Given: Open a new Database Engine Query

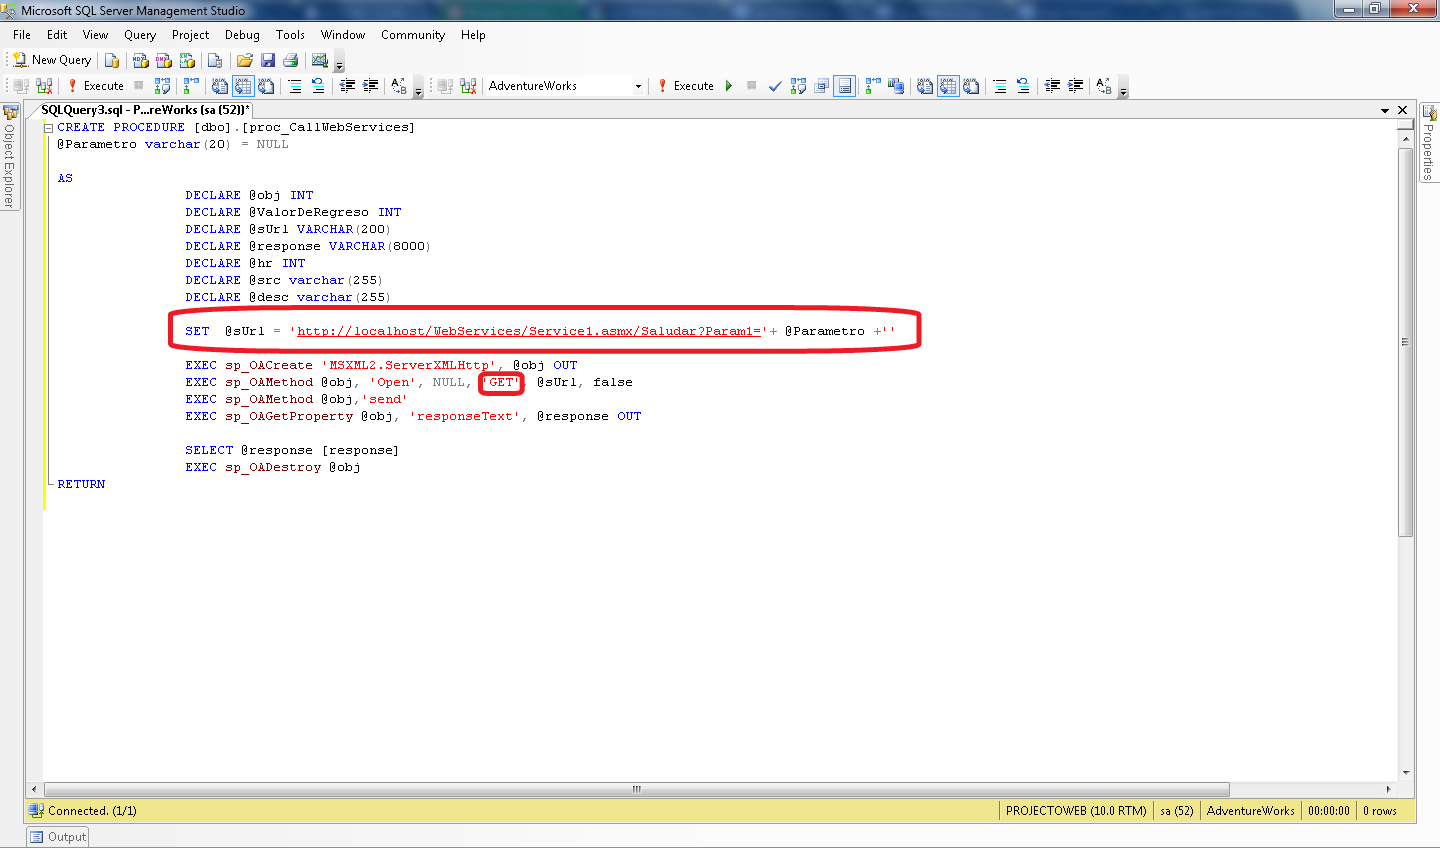Looking at the screenshot, I should pyautogui.click(x=112, y=60).
